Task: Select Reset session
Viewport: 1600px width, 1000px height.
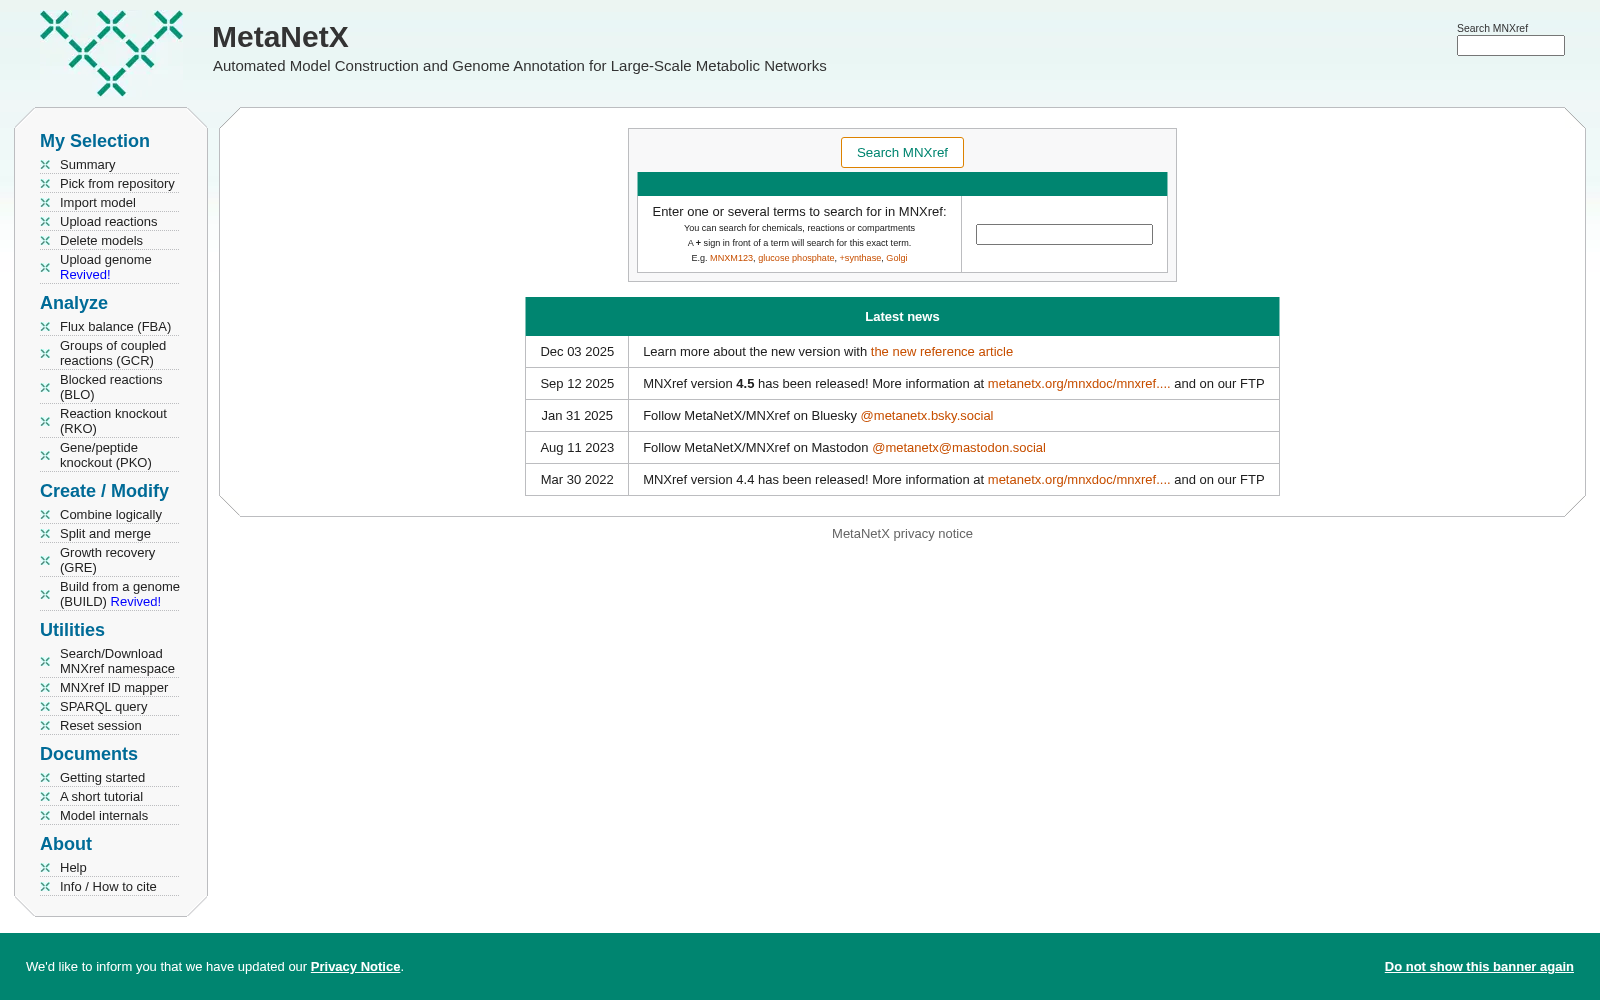Action: 100,726
